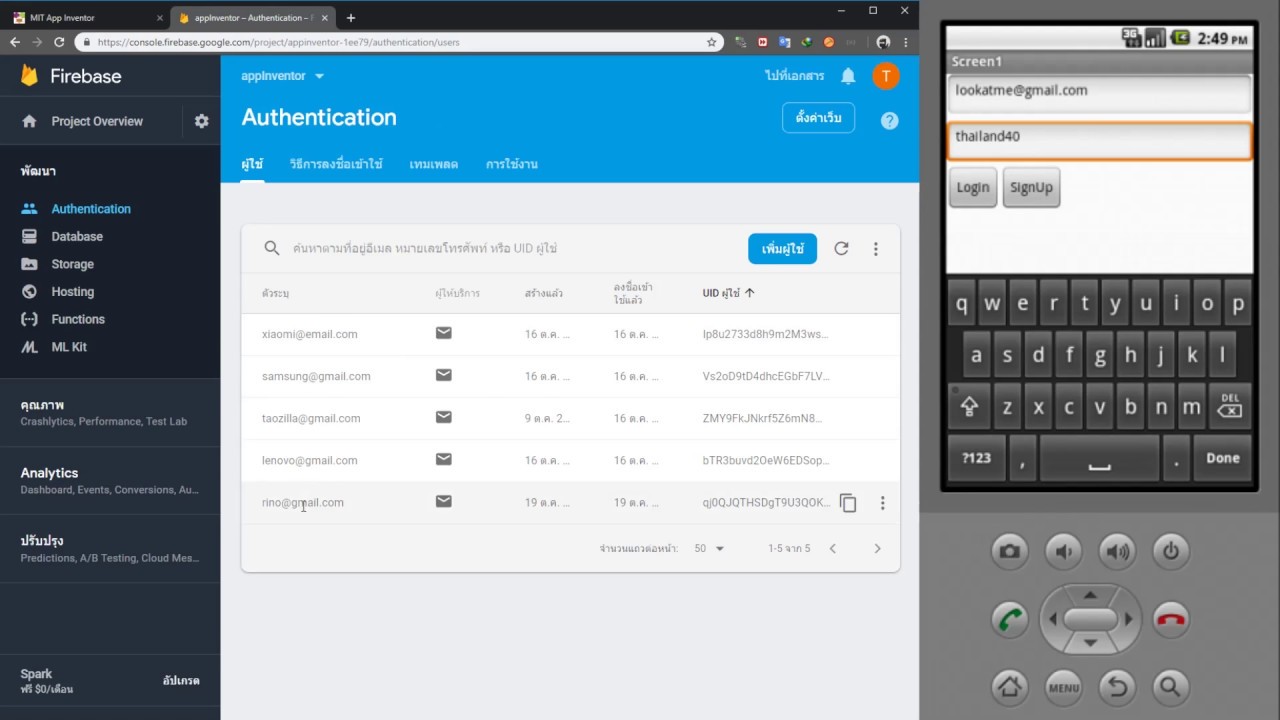Reload the browser page
The image size is (1280, 720).
click(x=59, y=42)
